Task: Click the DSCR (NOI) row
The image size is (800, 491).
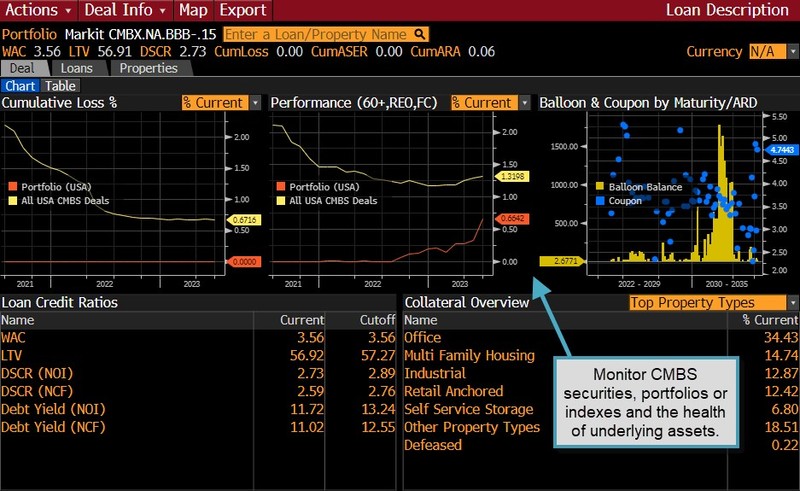Action: pyautogui.click(x=198, y=374)
